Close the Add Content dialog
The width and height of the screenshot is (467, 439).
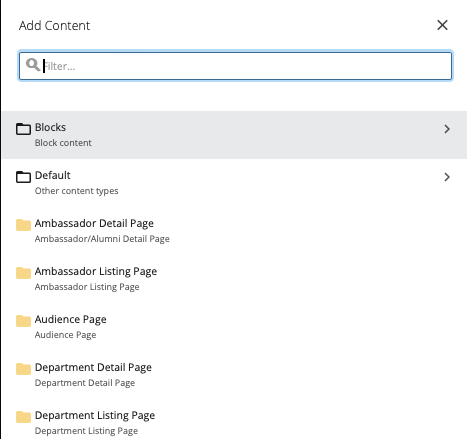tap(442, 25)
